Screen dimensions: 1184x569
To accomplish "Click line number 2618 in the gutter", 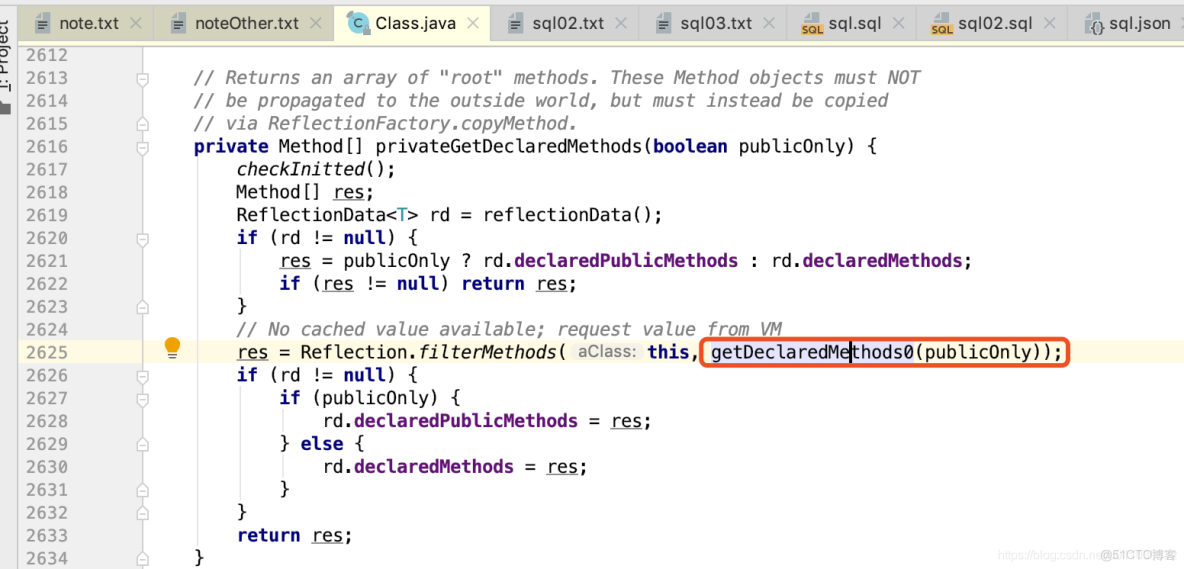I will [47, 192].
